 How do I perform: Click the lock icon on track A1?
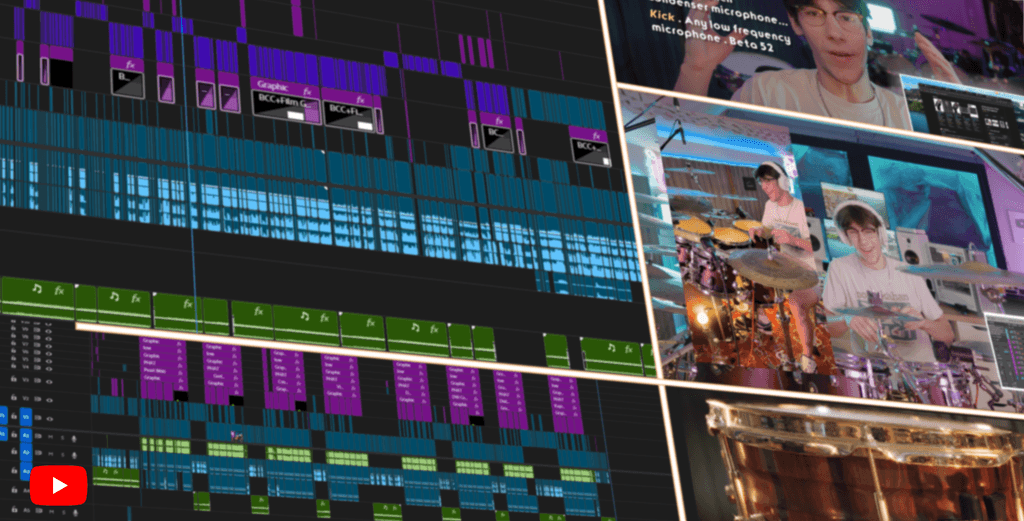14,435
